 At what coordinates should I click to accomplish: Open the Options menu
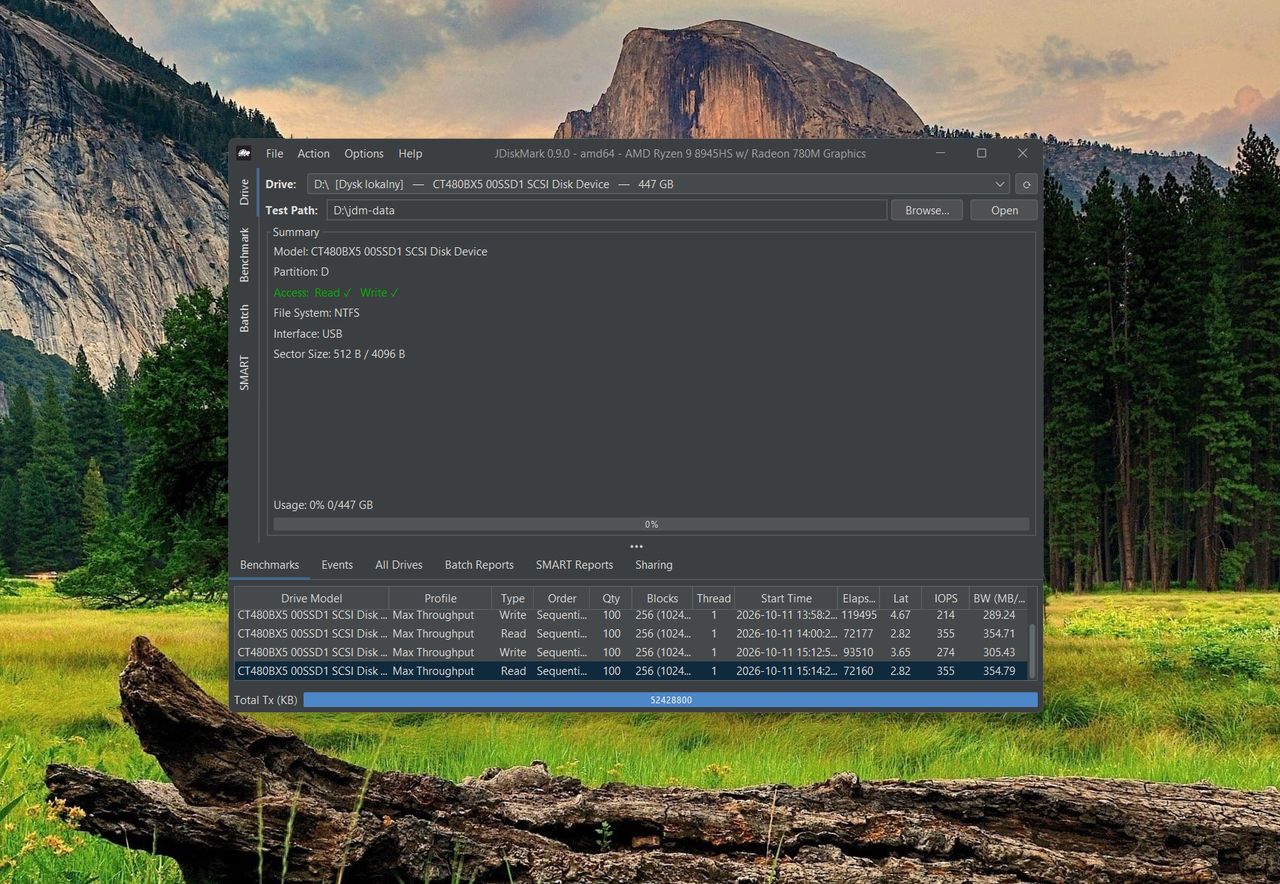click(x=364, y=154)
